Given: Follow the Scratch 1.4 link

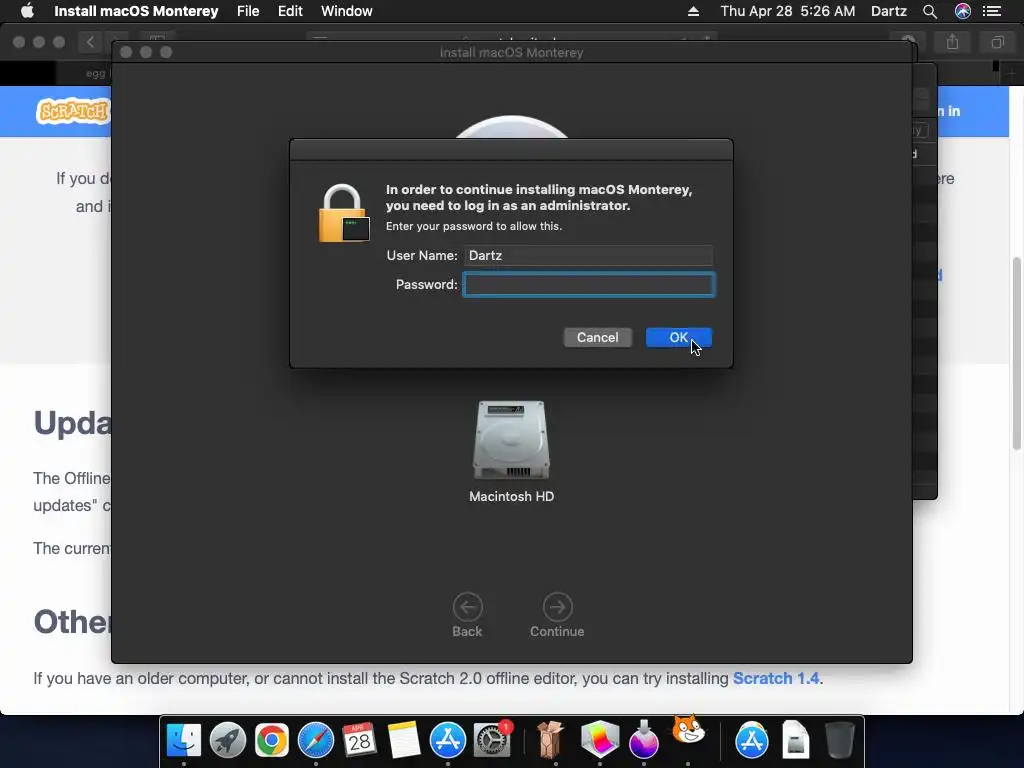Looking at the screenshot, I should 776,679.
